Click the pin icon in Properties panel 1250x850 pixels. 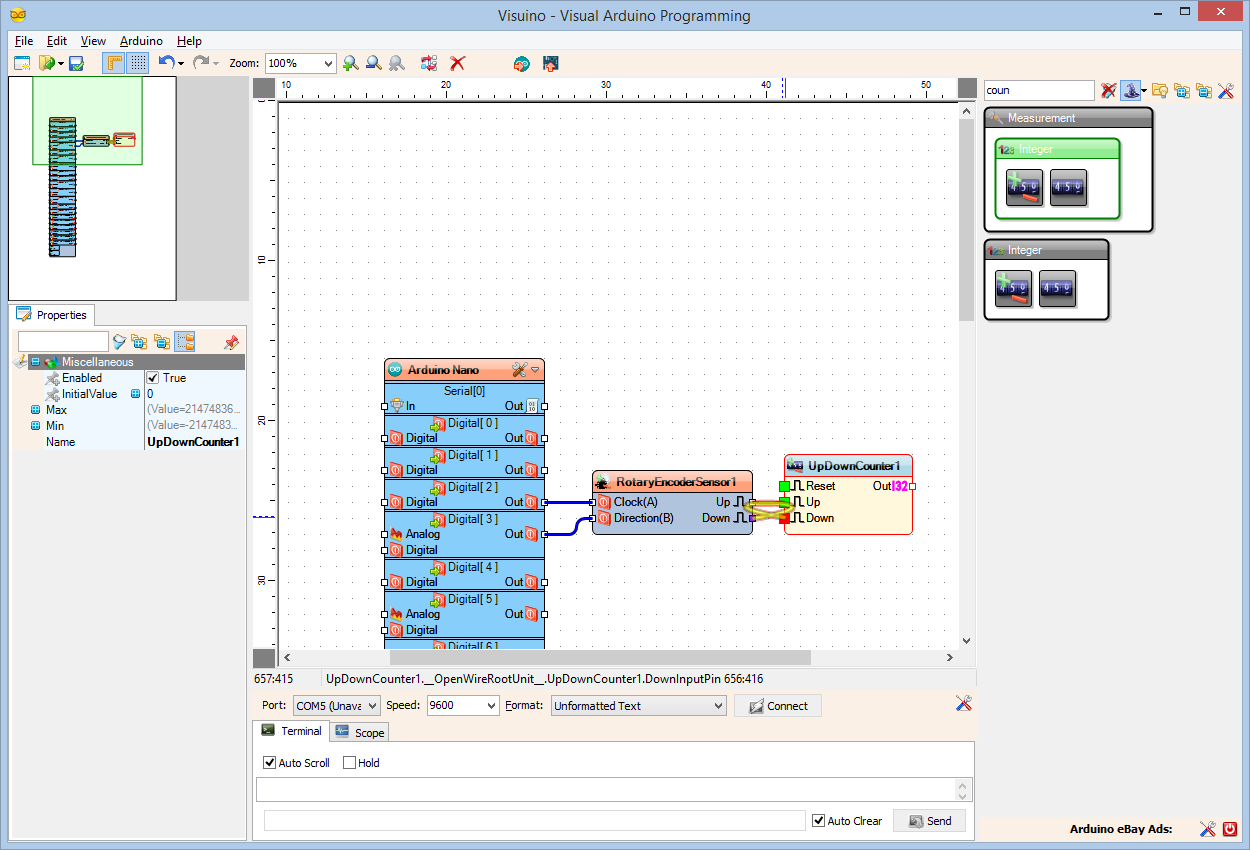click(x=231, y=342)
